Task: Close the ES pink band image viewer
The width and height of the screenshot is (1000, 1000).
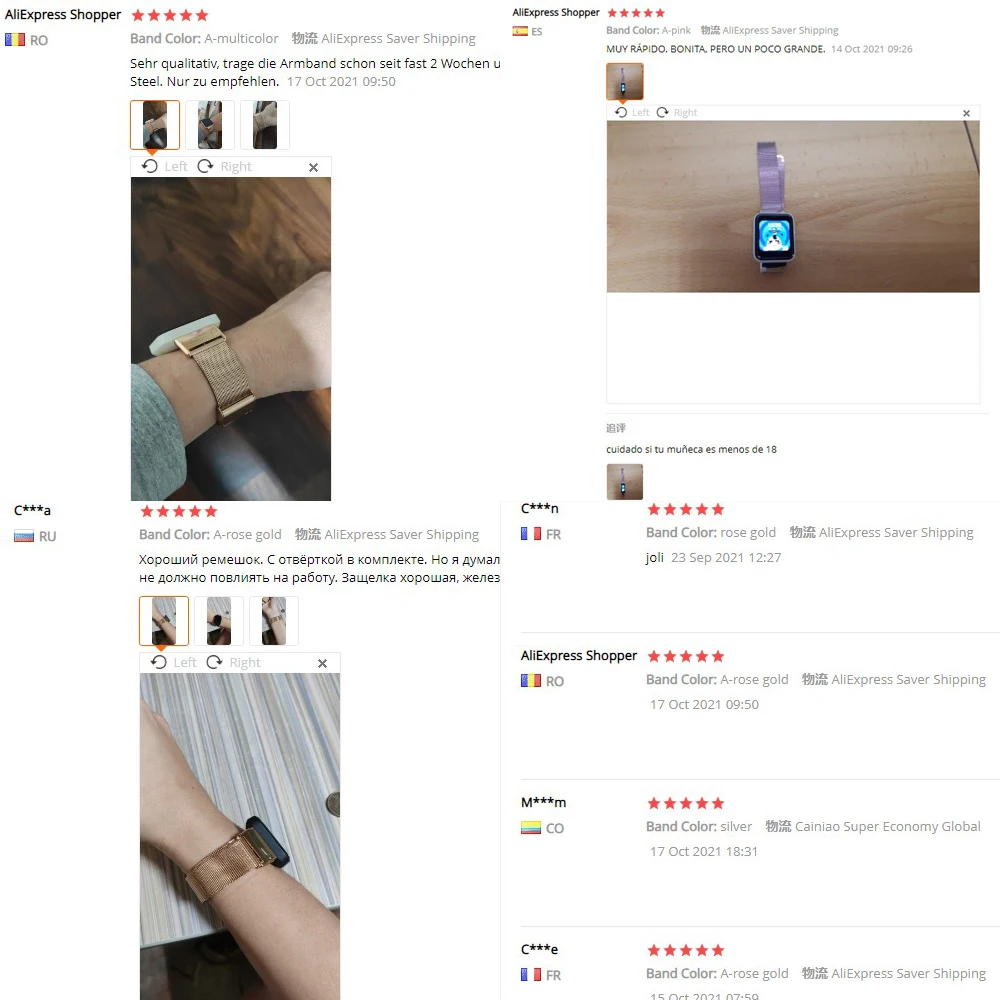Action: tap(966, 113)
